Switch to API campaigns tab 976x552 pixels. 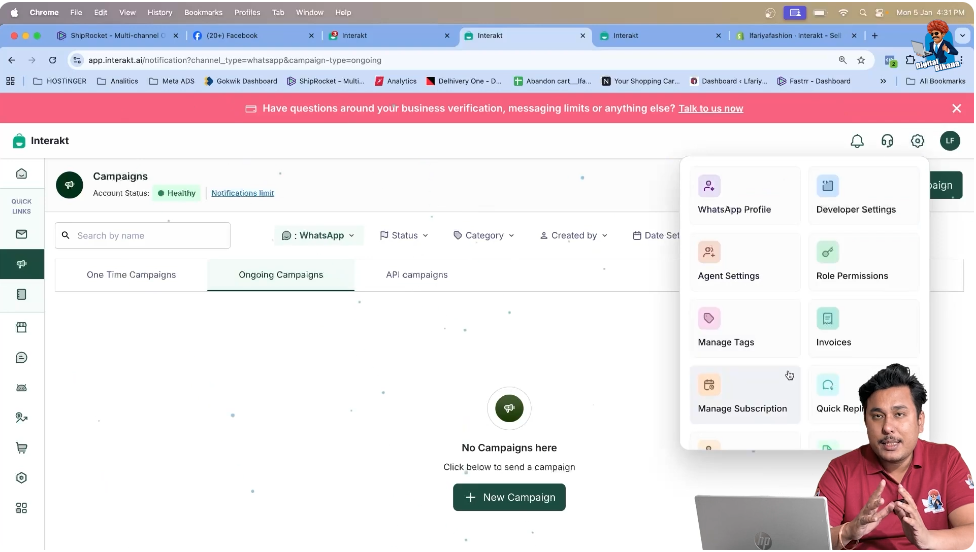tap(416, 274)
